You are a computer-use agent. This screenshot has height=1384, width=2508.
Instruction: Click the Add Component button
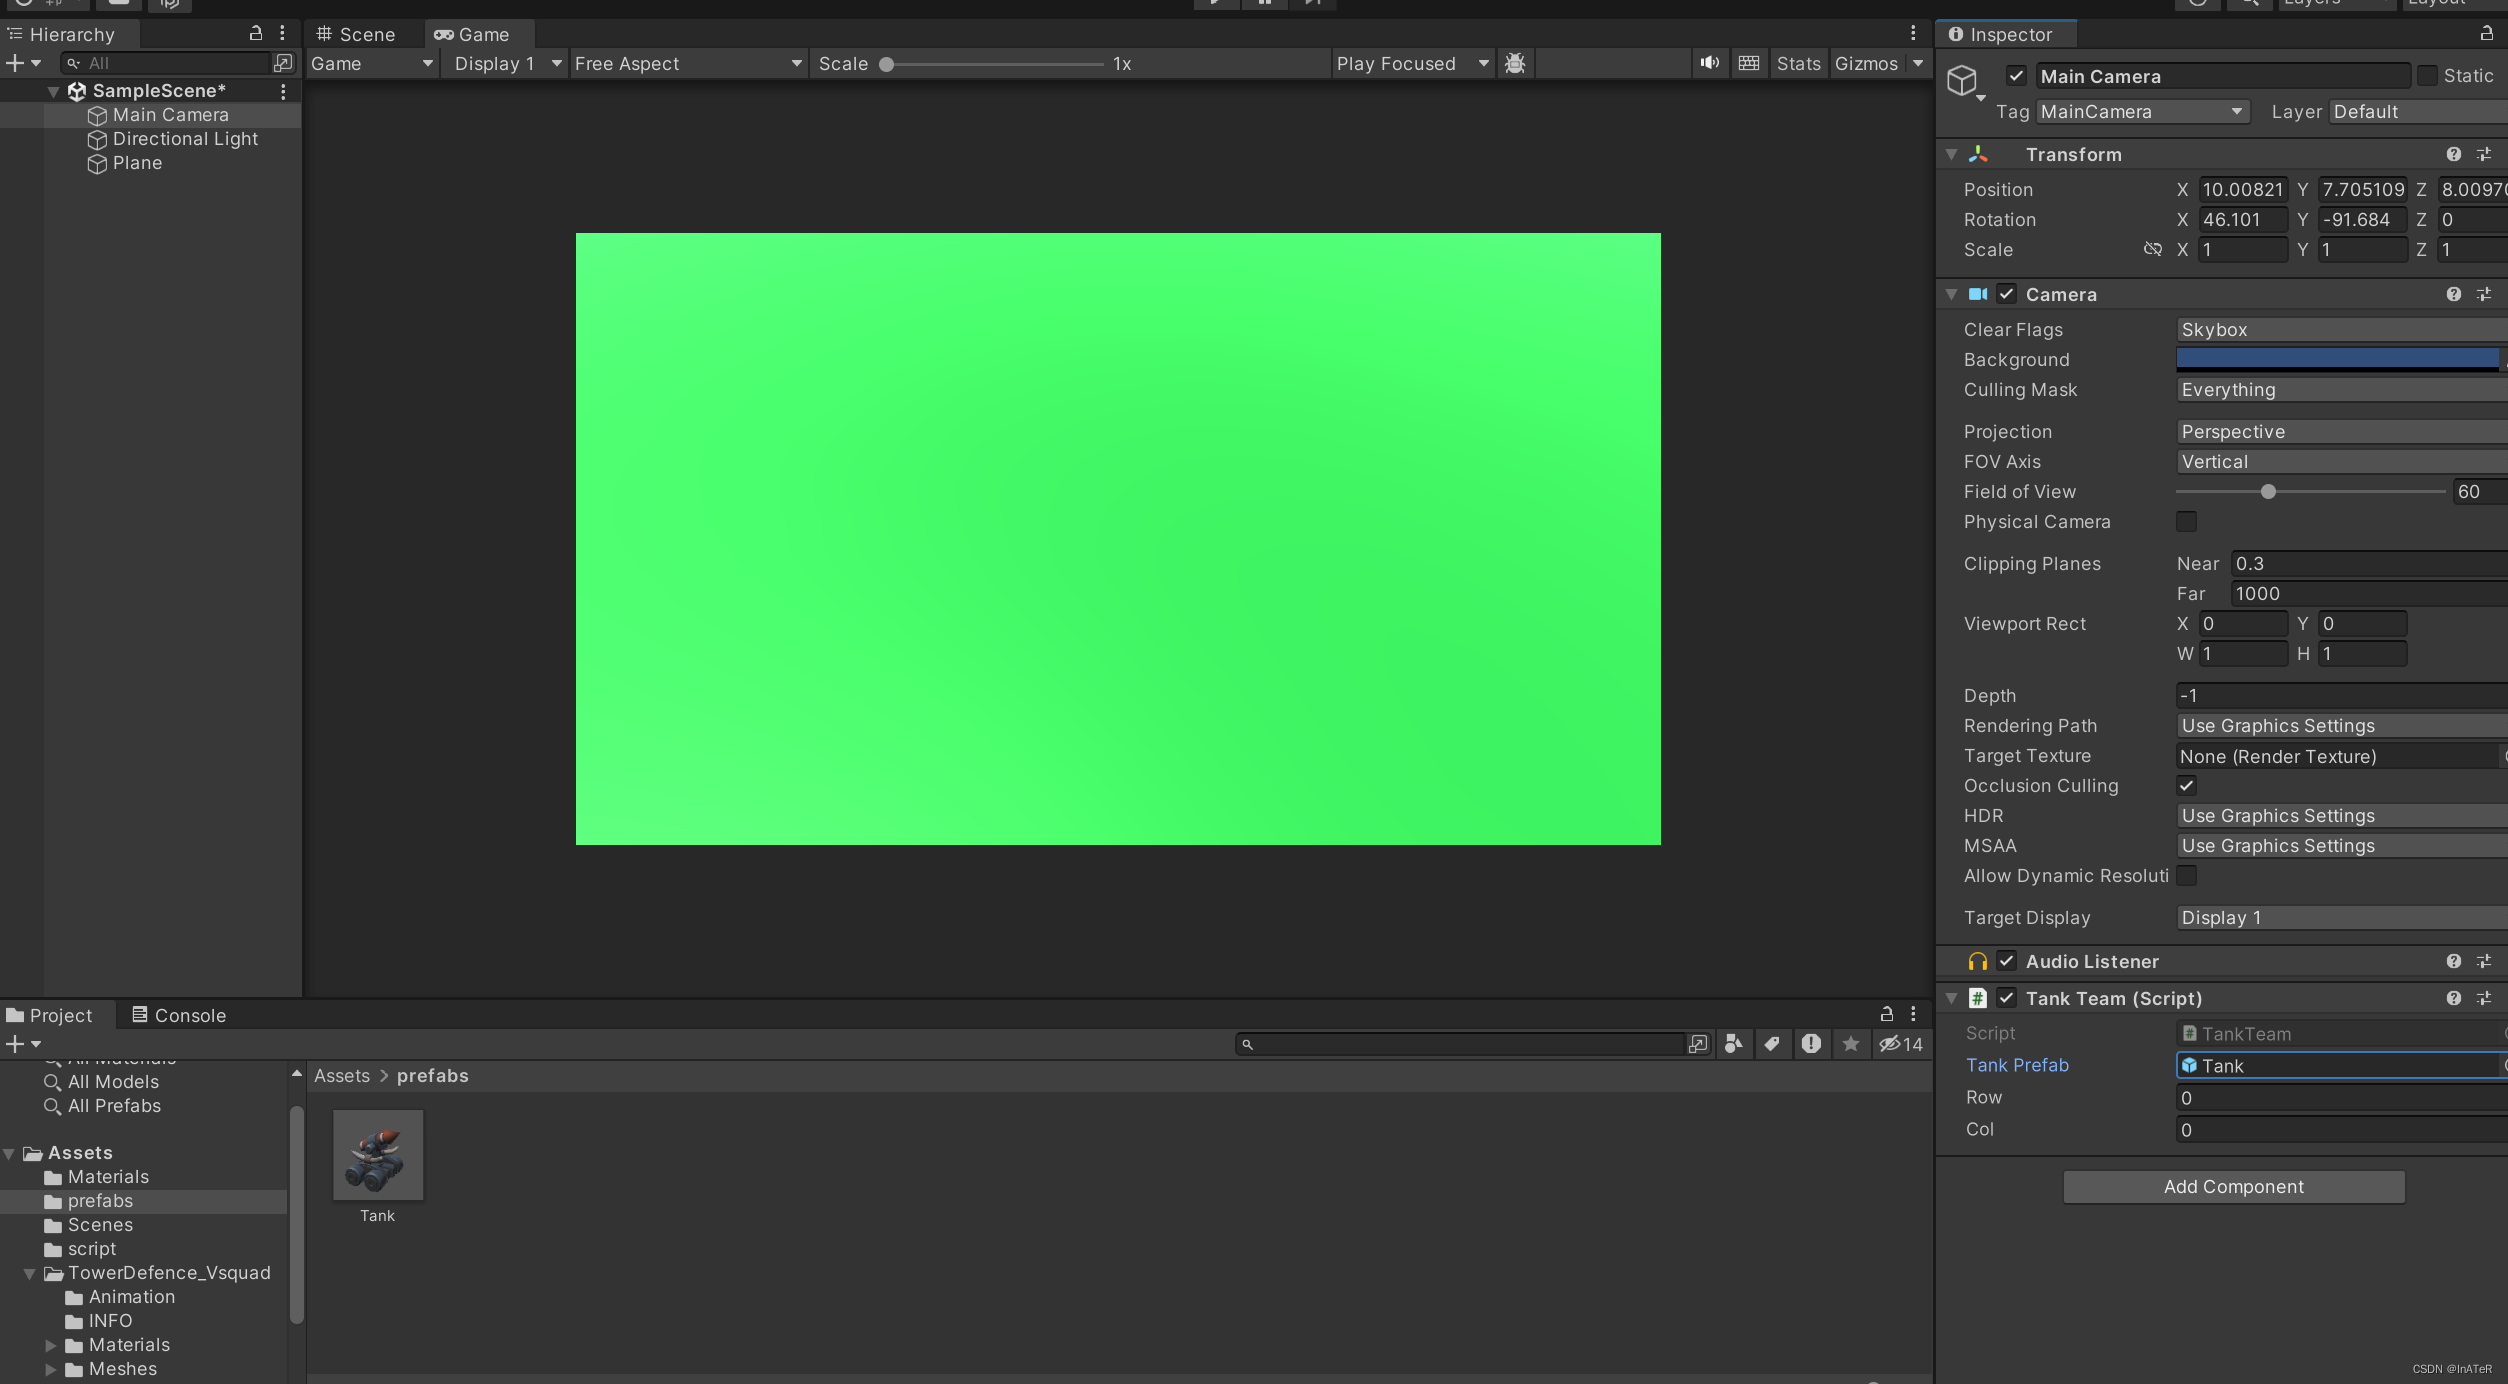[2233, 1186]
